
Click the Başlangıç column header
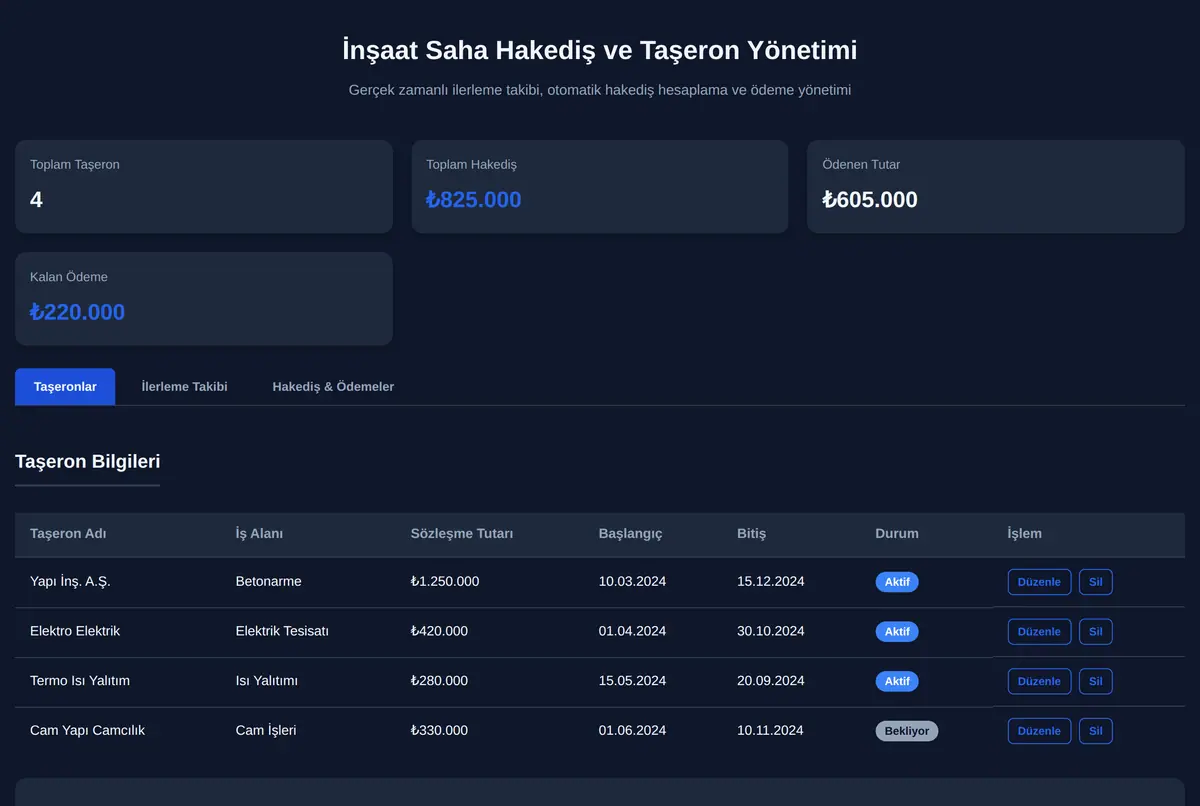point(630,534)
